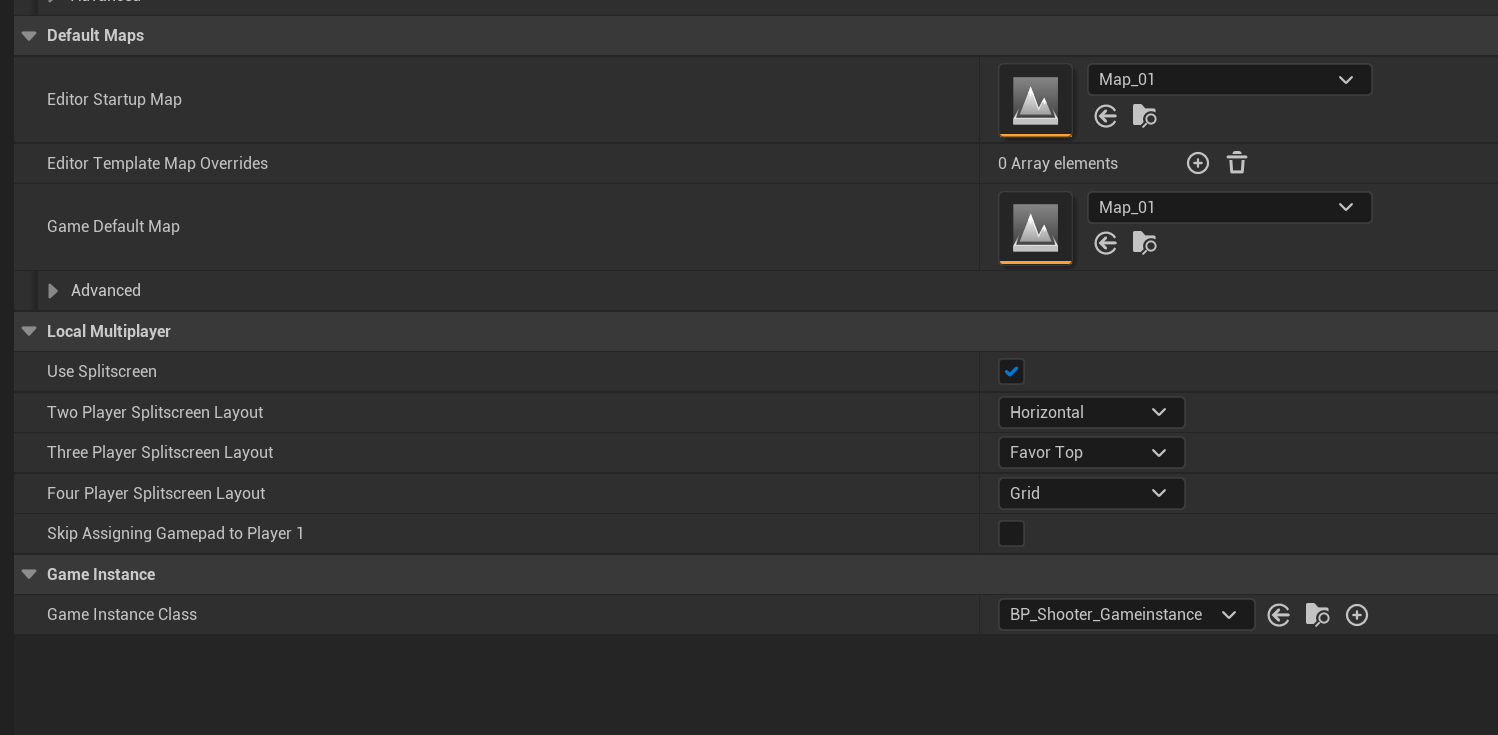Disable the Use Splitscreen checkbox

tap(1011, 372)
